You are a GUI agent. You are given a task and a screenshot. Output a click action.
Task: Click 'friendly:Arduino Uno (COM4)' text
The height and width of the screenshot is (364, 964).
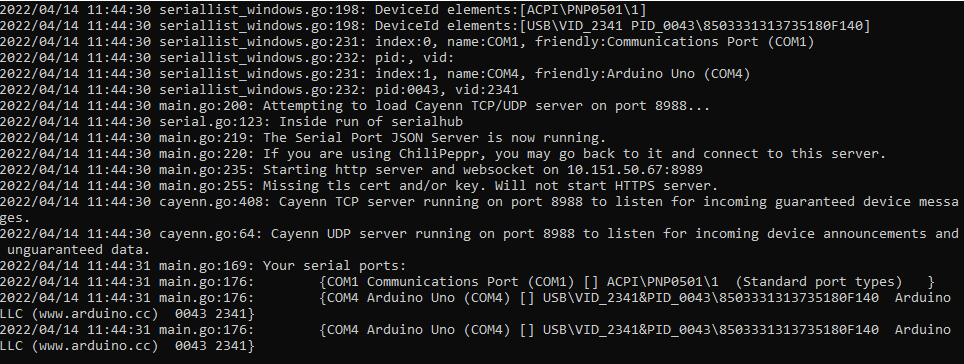click(642, 74)
